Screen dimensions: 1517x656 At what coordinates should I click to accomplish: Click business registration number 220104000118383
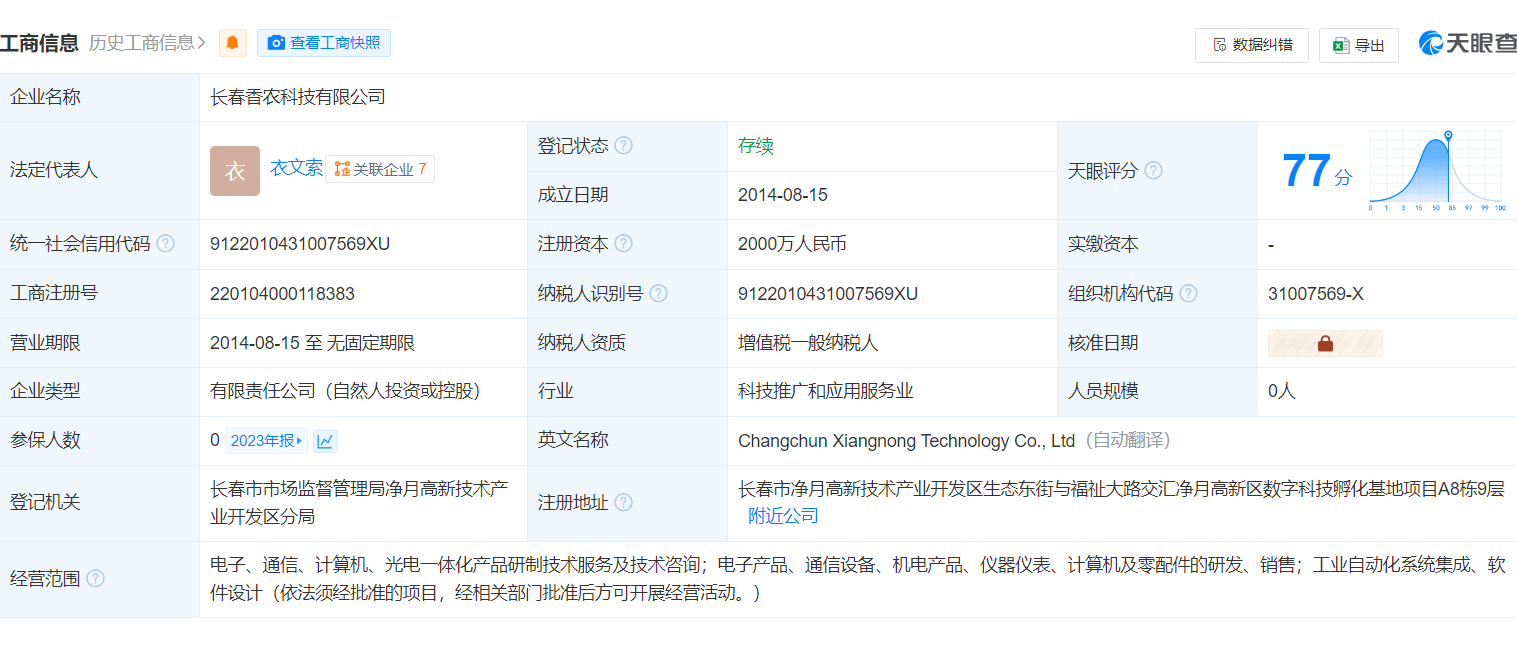point(282,294)
